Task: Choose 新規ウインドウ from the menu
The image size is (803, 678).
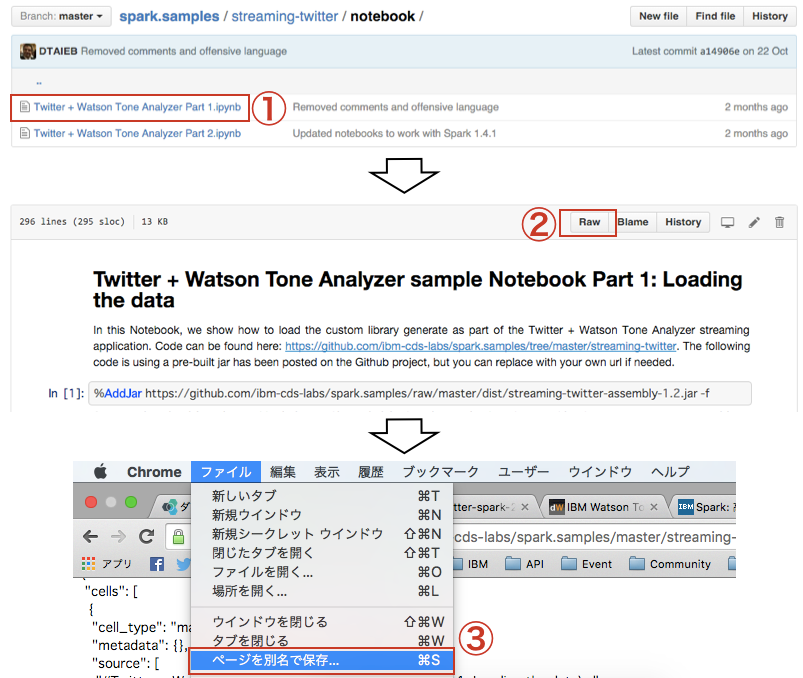Action: point(322,515)
